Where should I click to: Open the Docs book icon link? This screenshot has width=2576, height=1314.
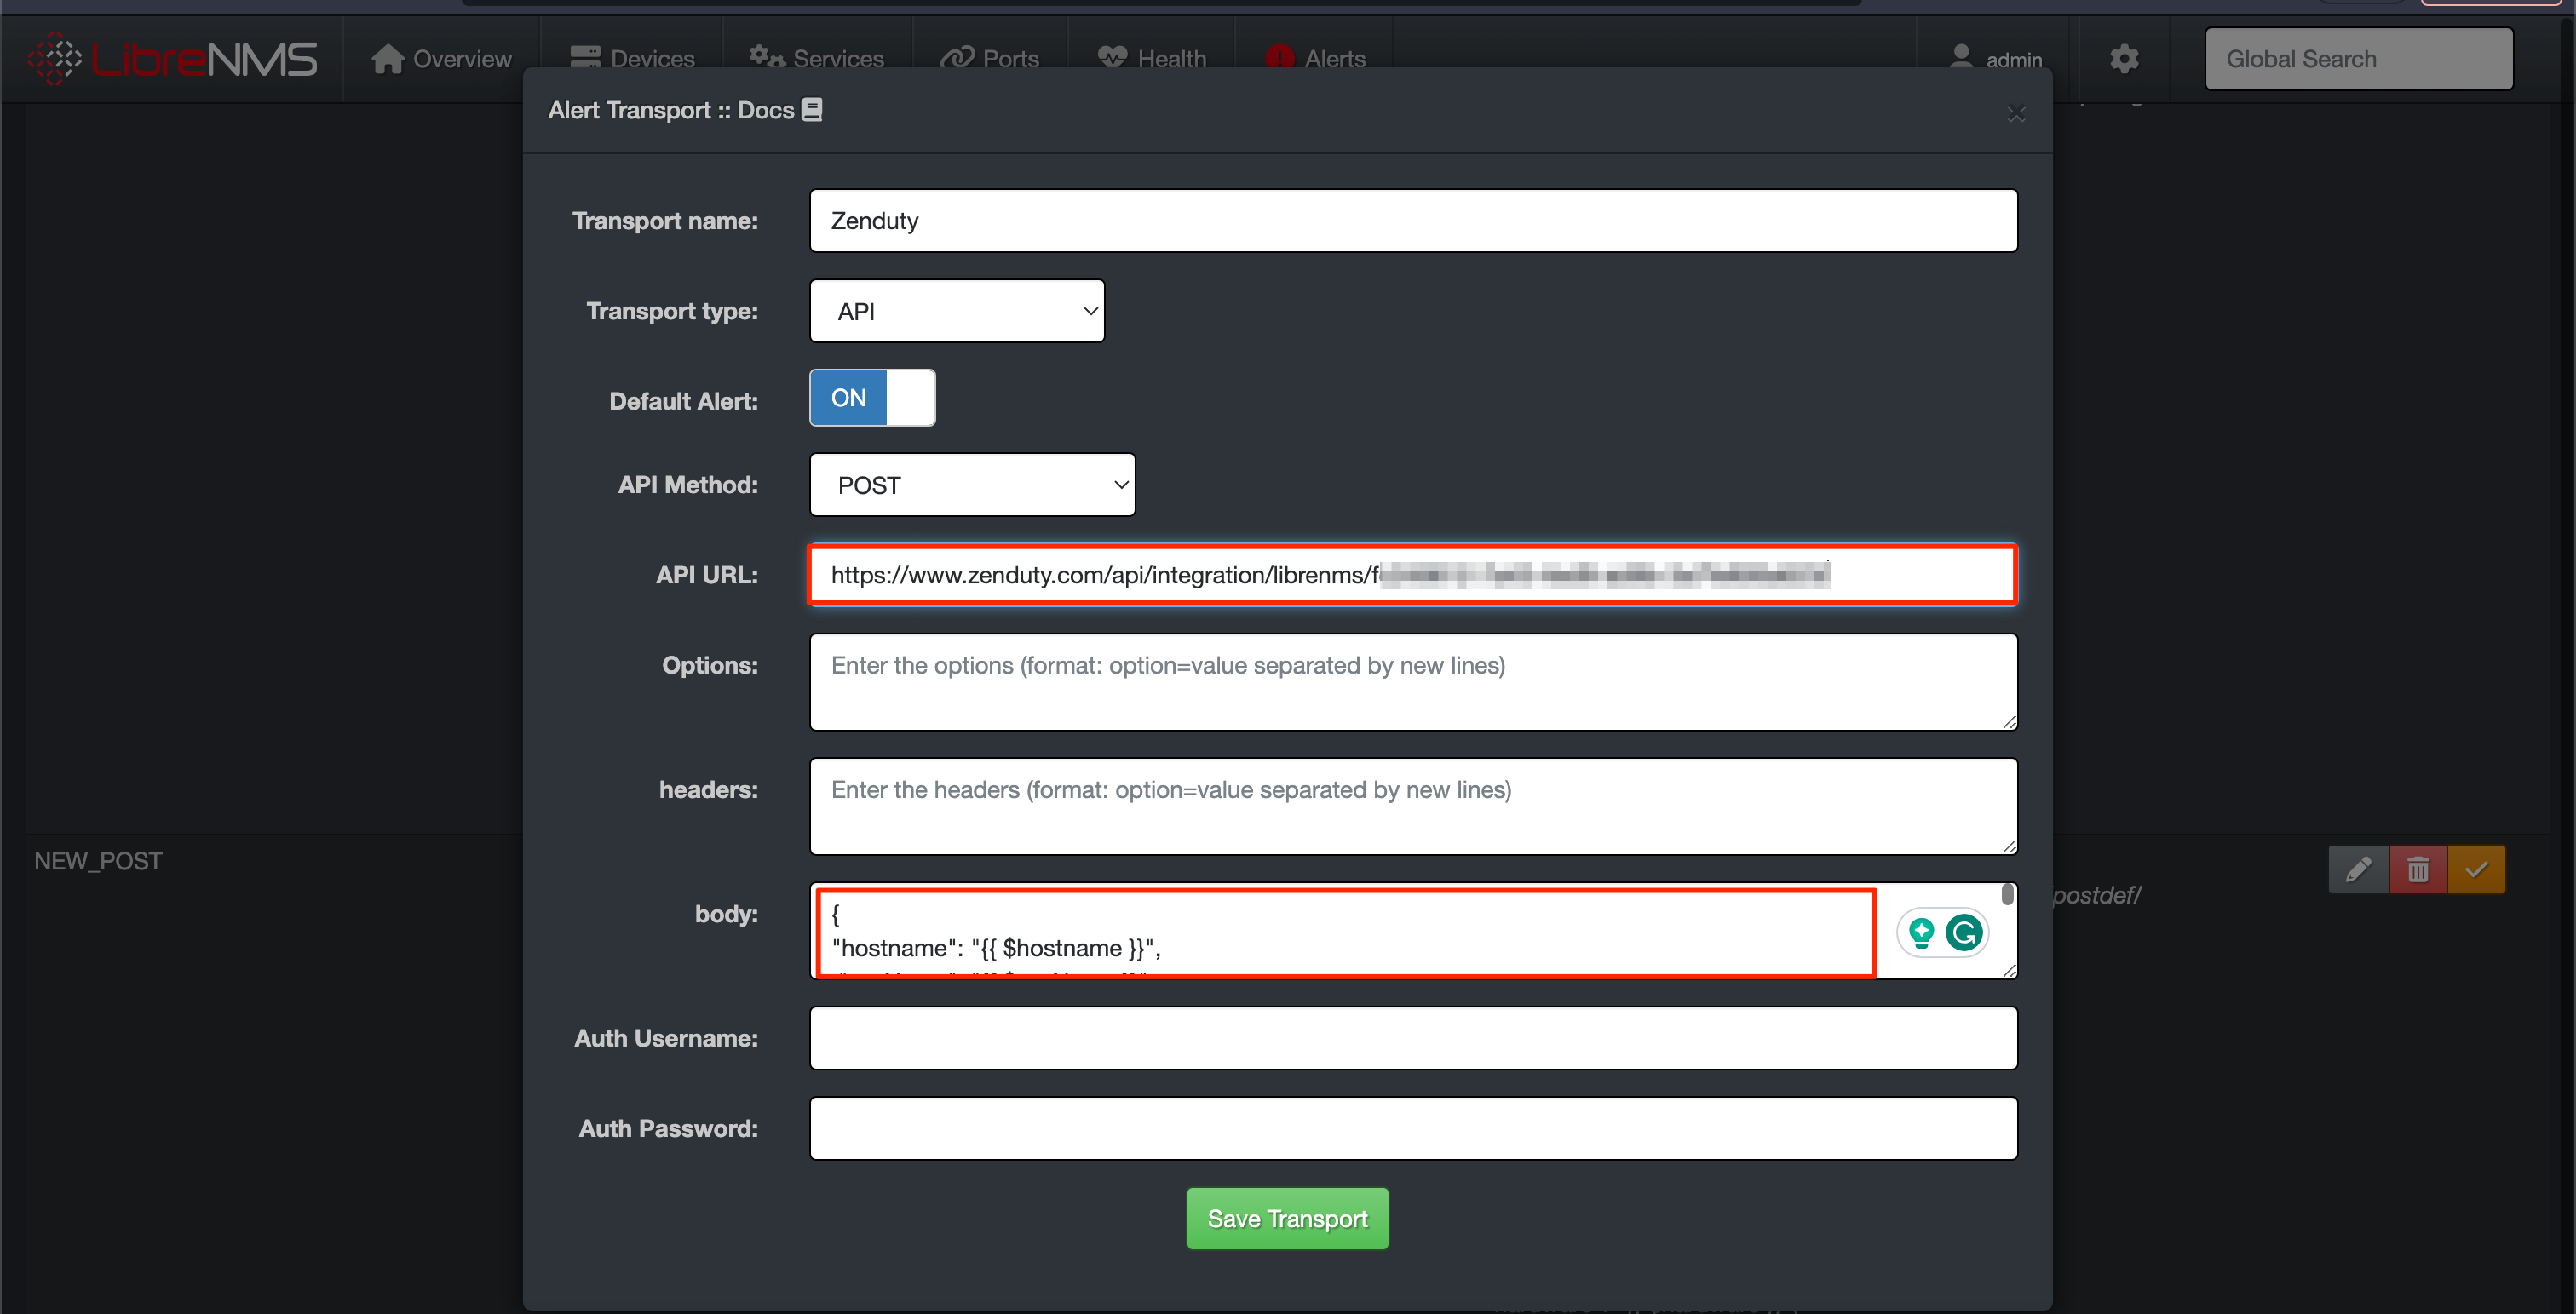click(812, 110)
